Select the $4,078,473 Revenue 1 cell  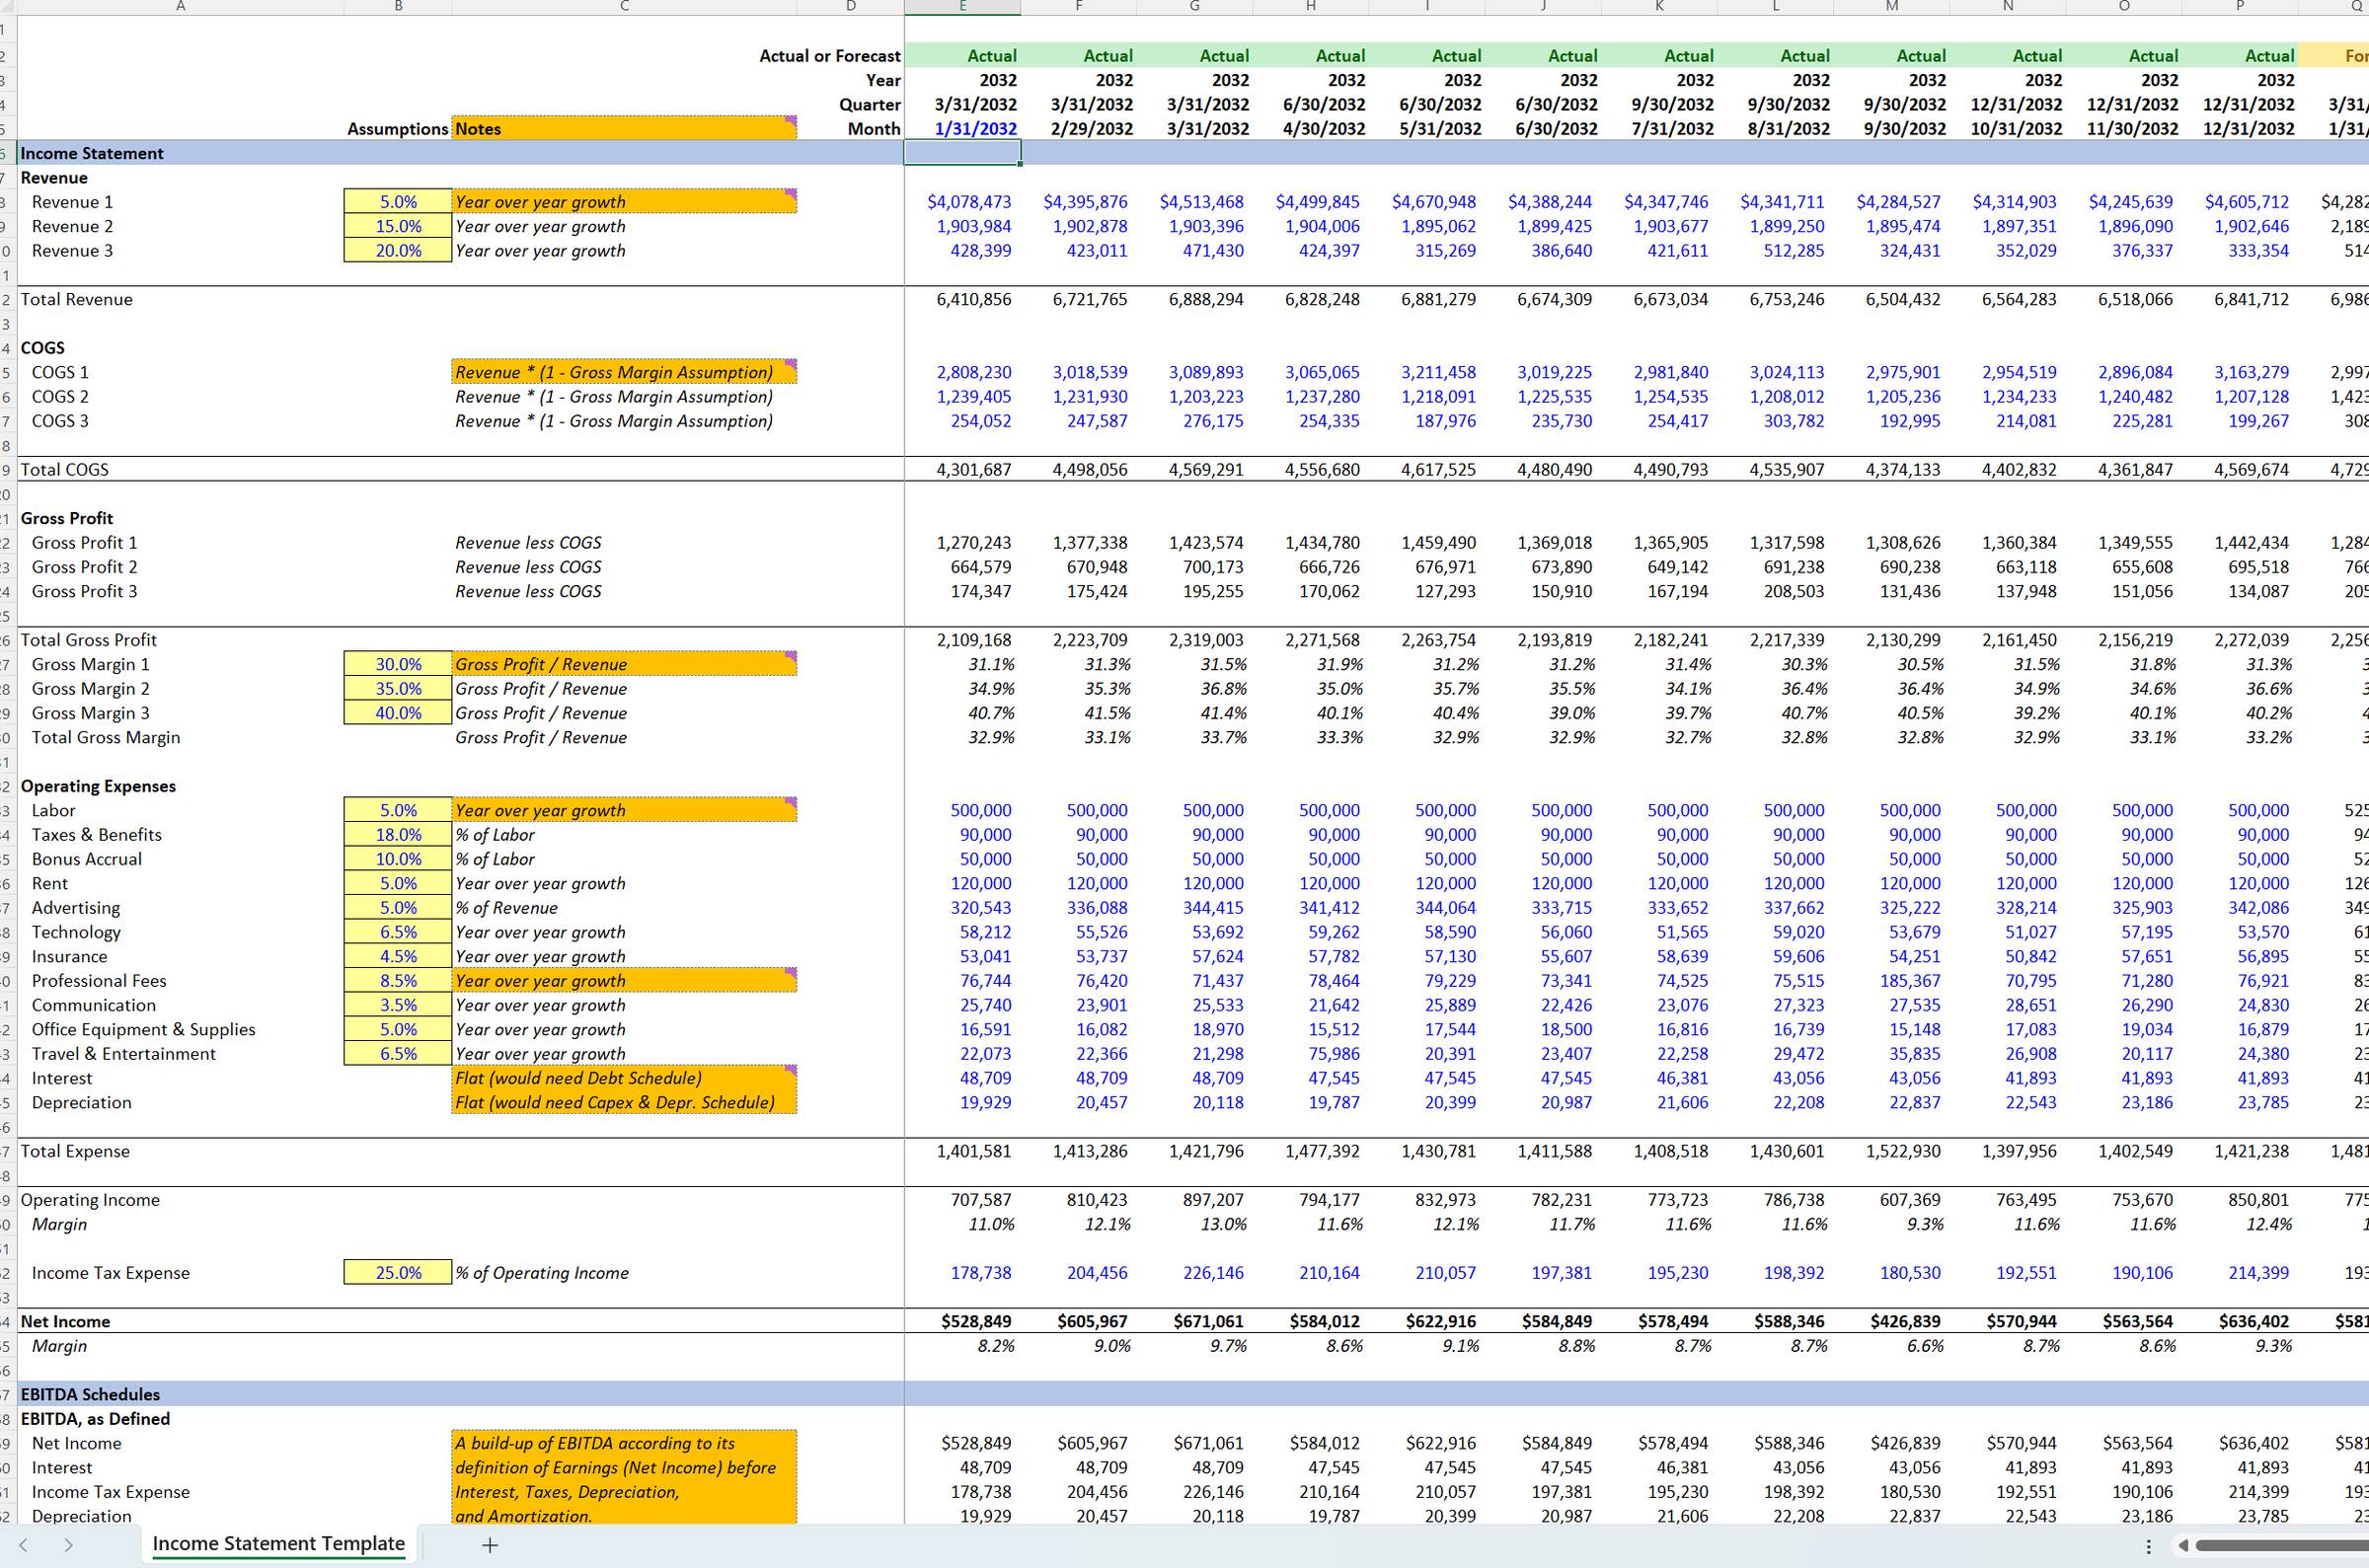click(x=962, y=202)
